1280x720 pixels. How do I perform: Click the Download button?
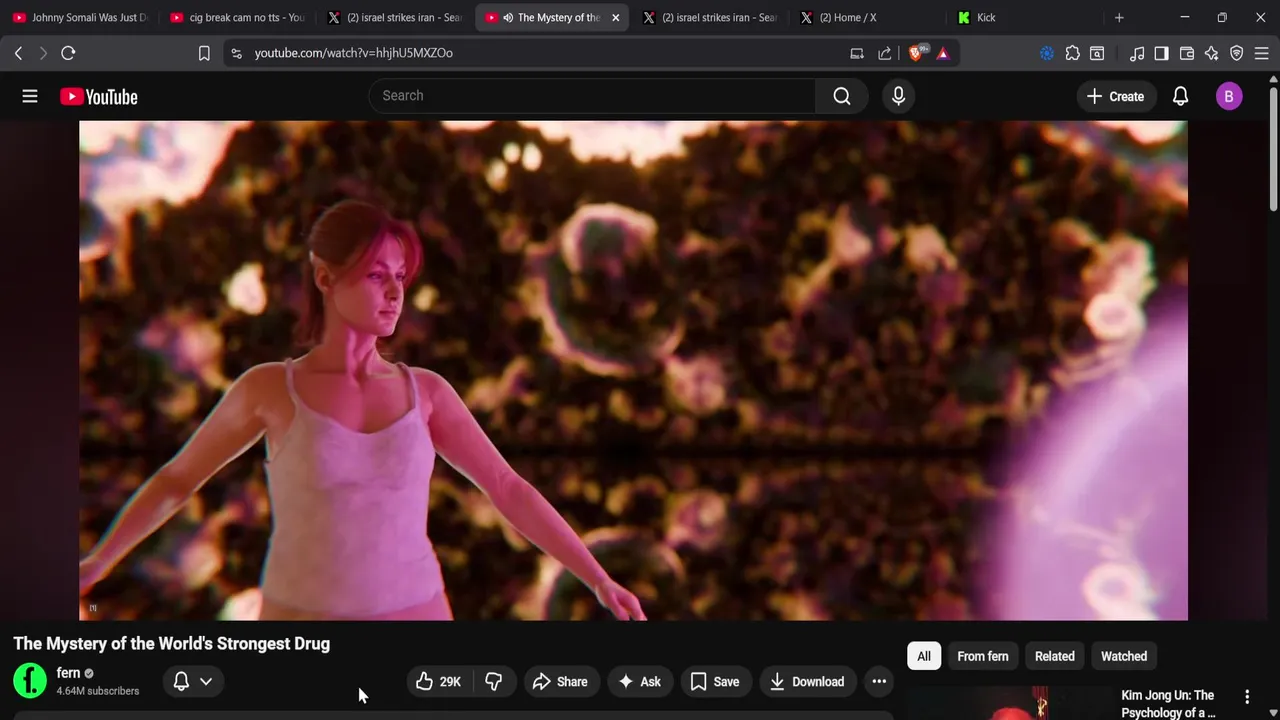[x=807, y=682]
